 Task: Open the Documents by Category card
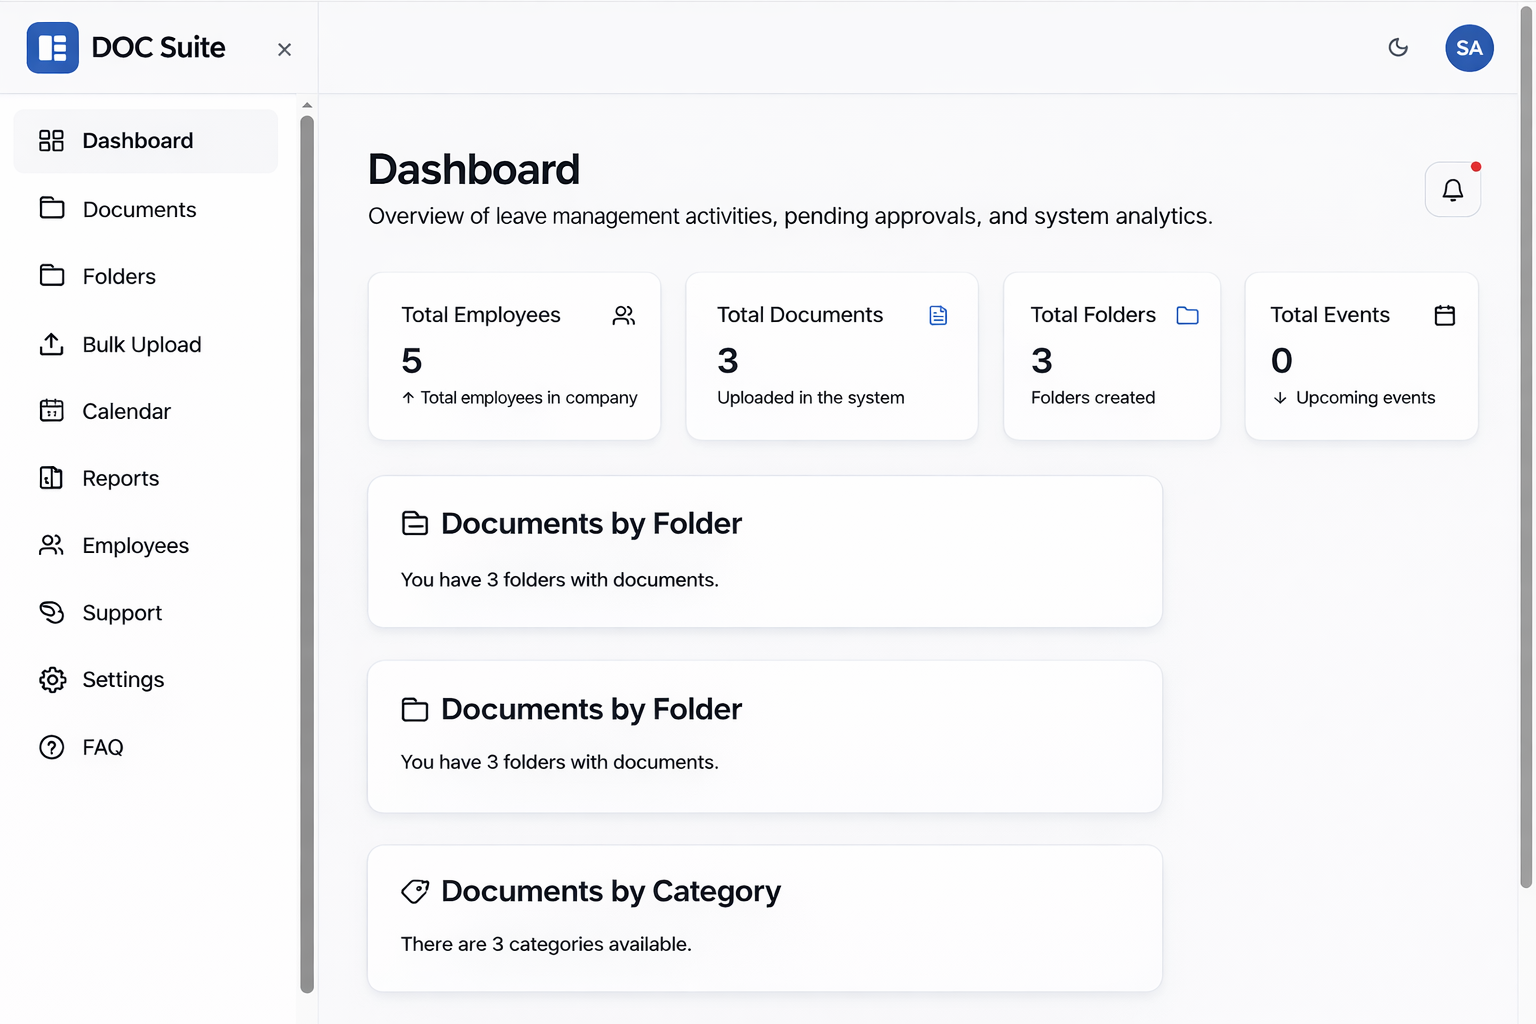tap(764, 918)
